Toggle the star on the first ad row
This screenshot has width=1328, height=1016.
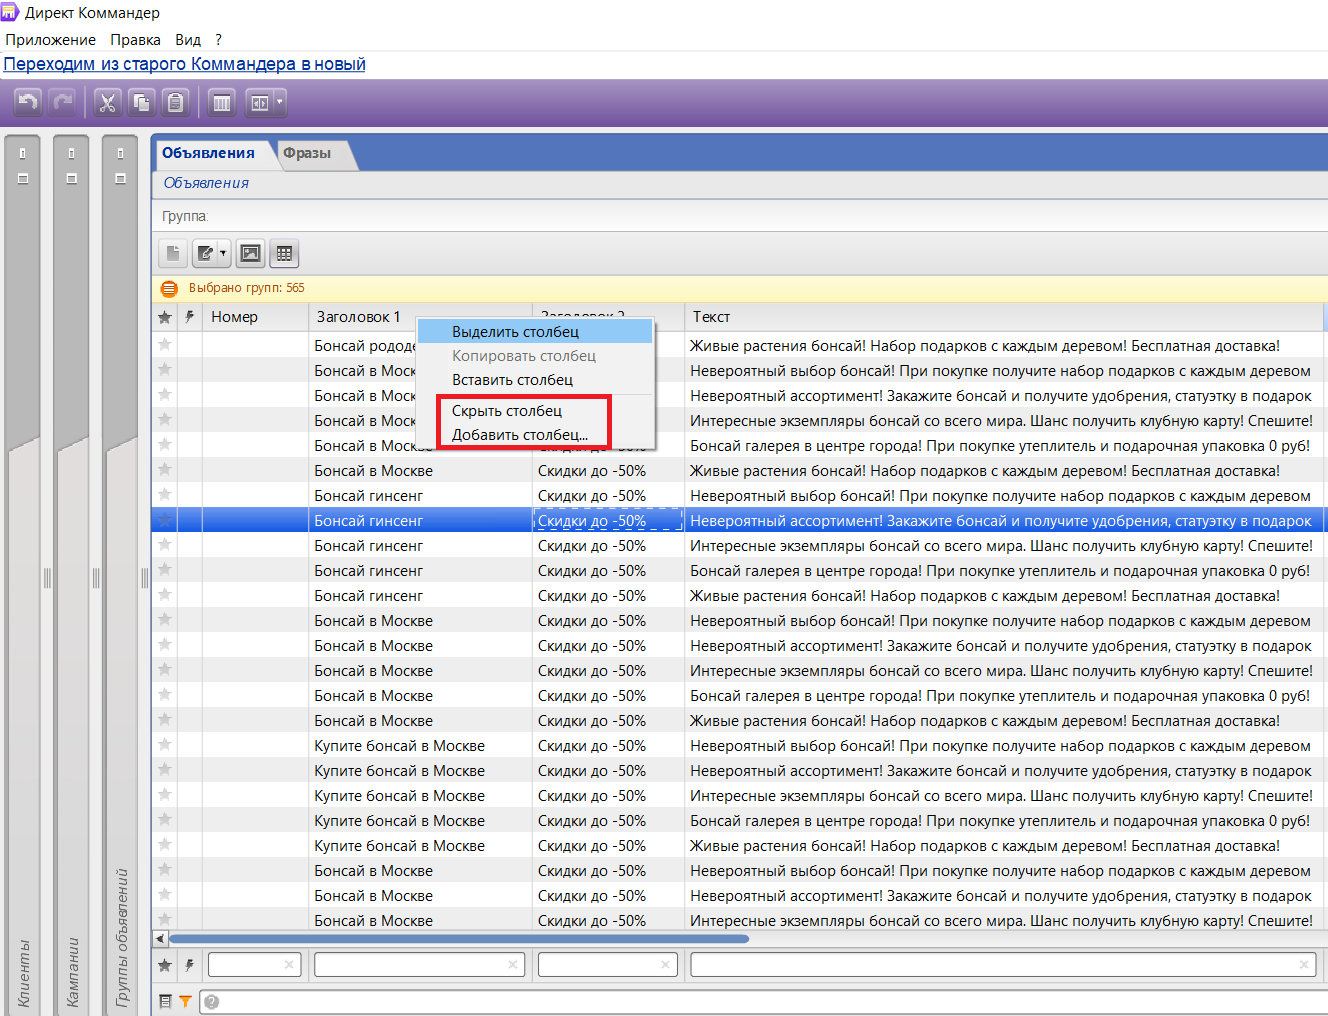pyautogui.click(x=165, y=345)
